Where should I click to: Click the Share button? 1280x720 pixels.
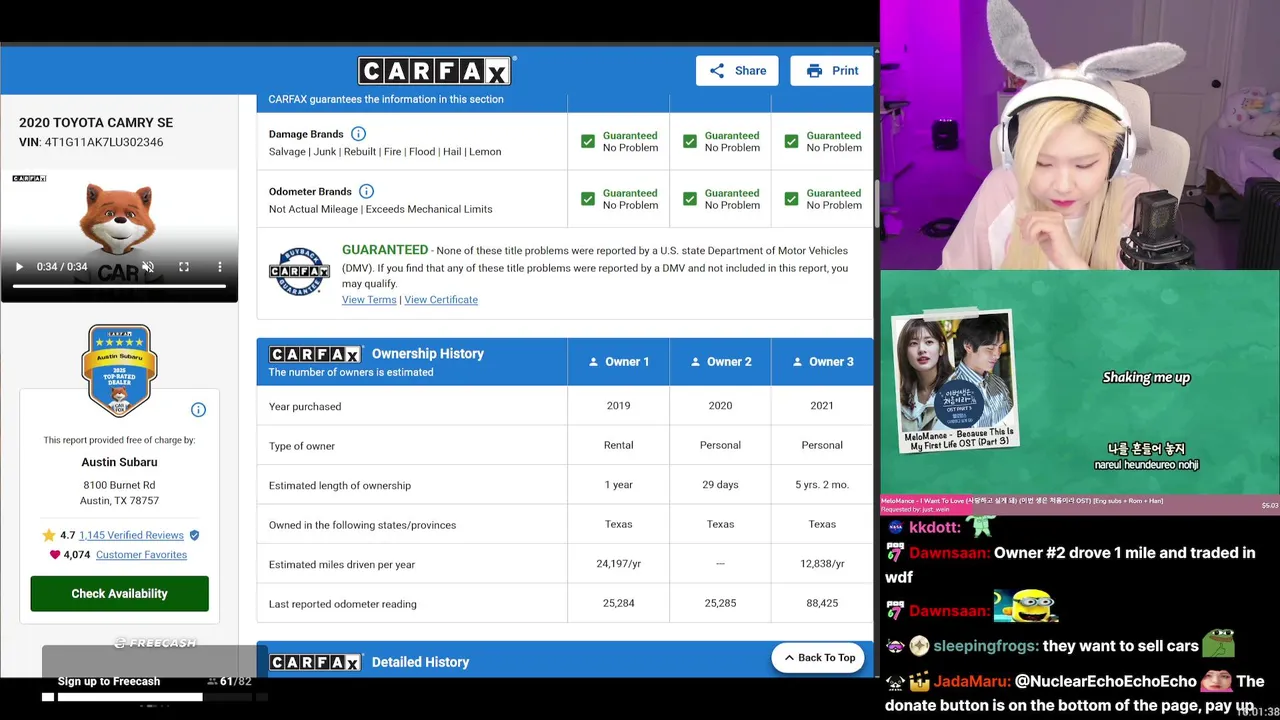tap(737, 71)
